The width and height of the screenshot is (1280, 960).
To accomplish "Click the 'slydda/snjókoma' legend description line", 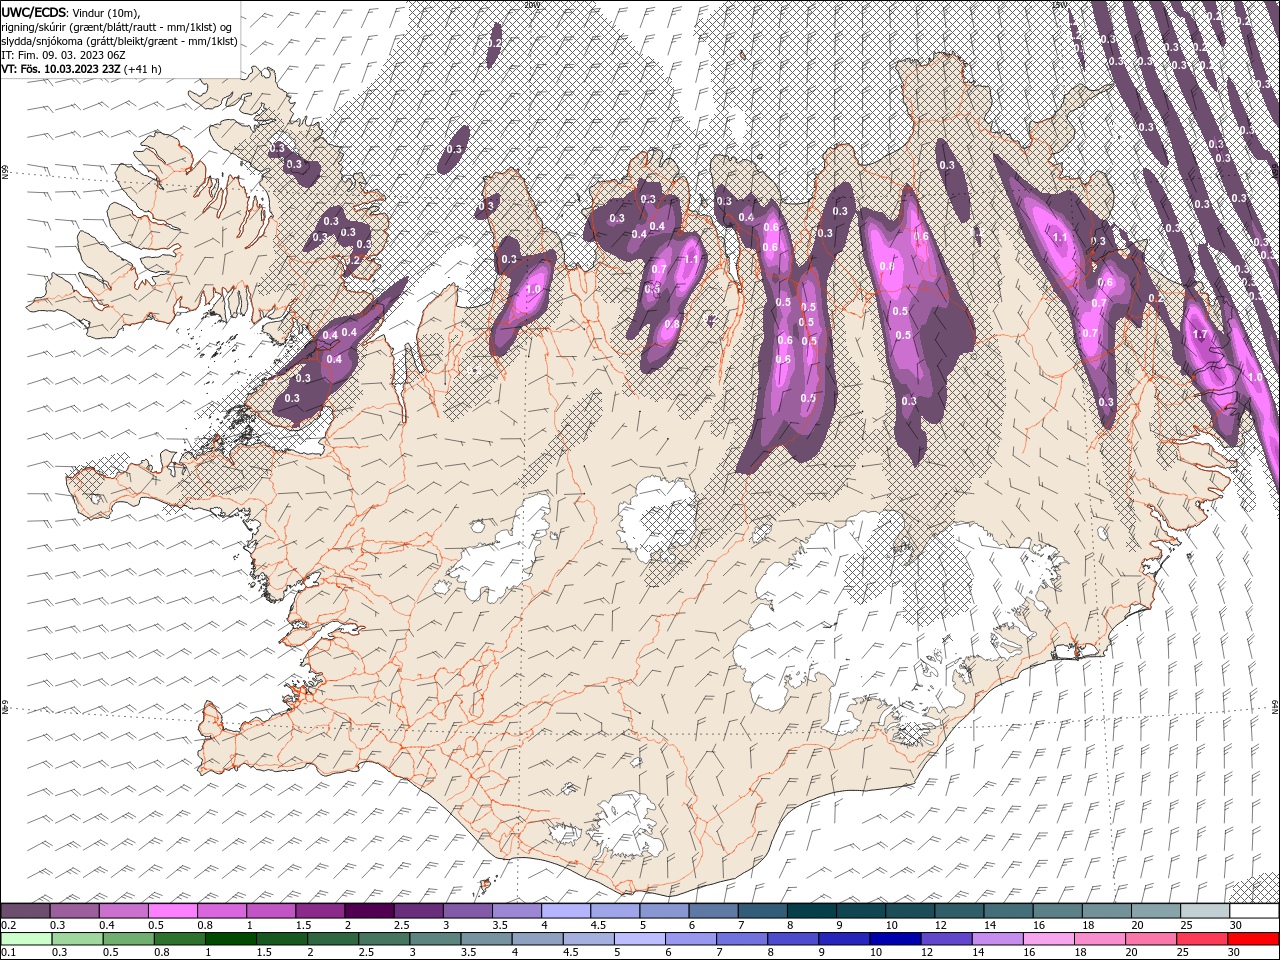I will pos(119,41).
